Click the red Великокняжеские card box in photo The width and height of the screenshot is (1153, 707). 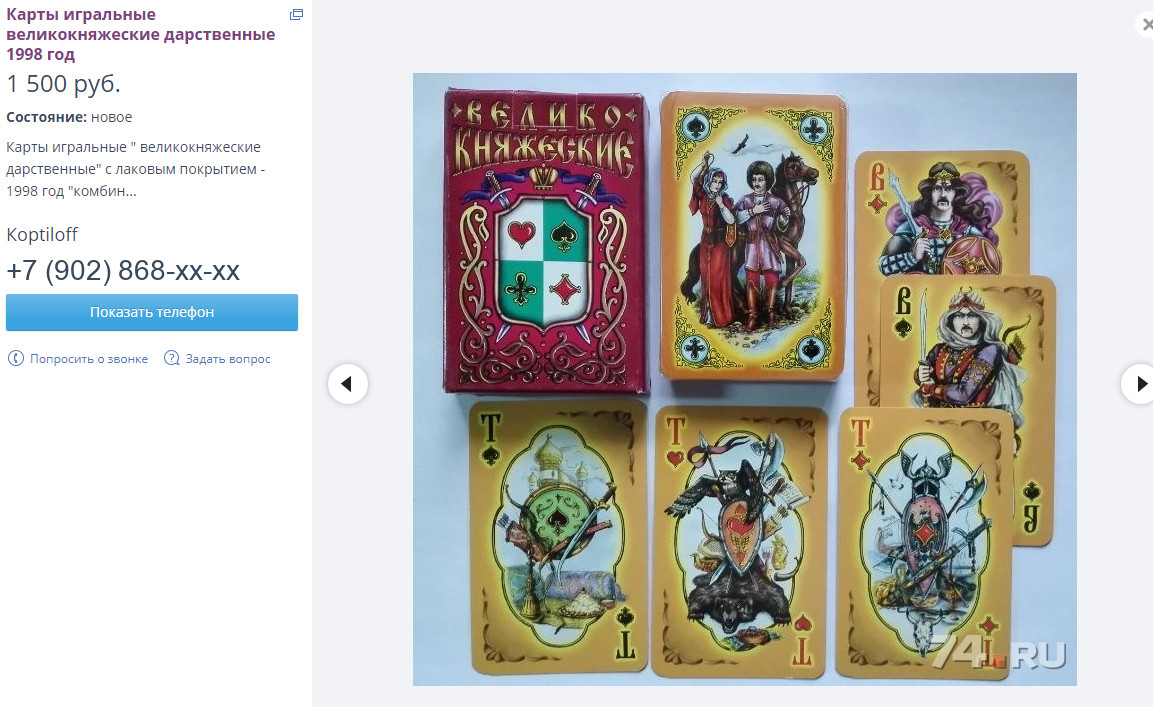[545, 241]
